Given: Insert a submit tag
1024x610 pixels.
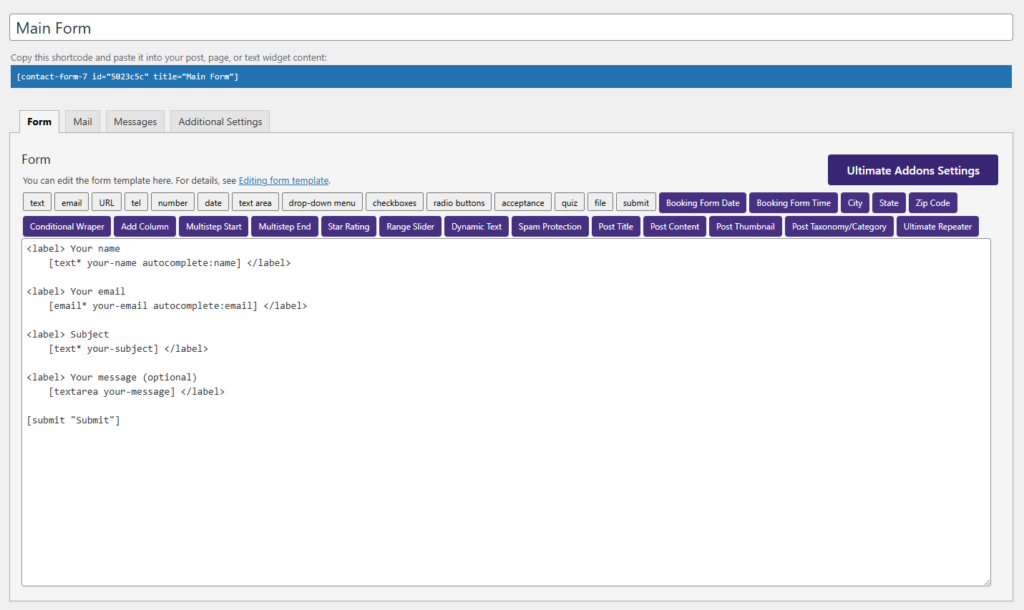Looking at the screenshot, I should click(635, 202).
